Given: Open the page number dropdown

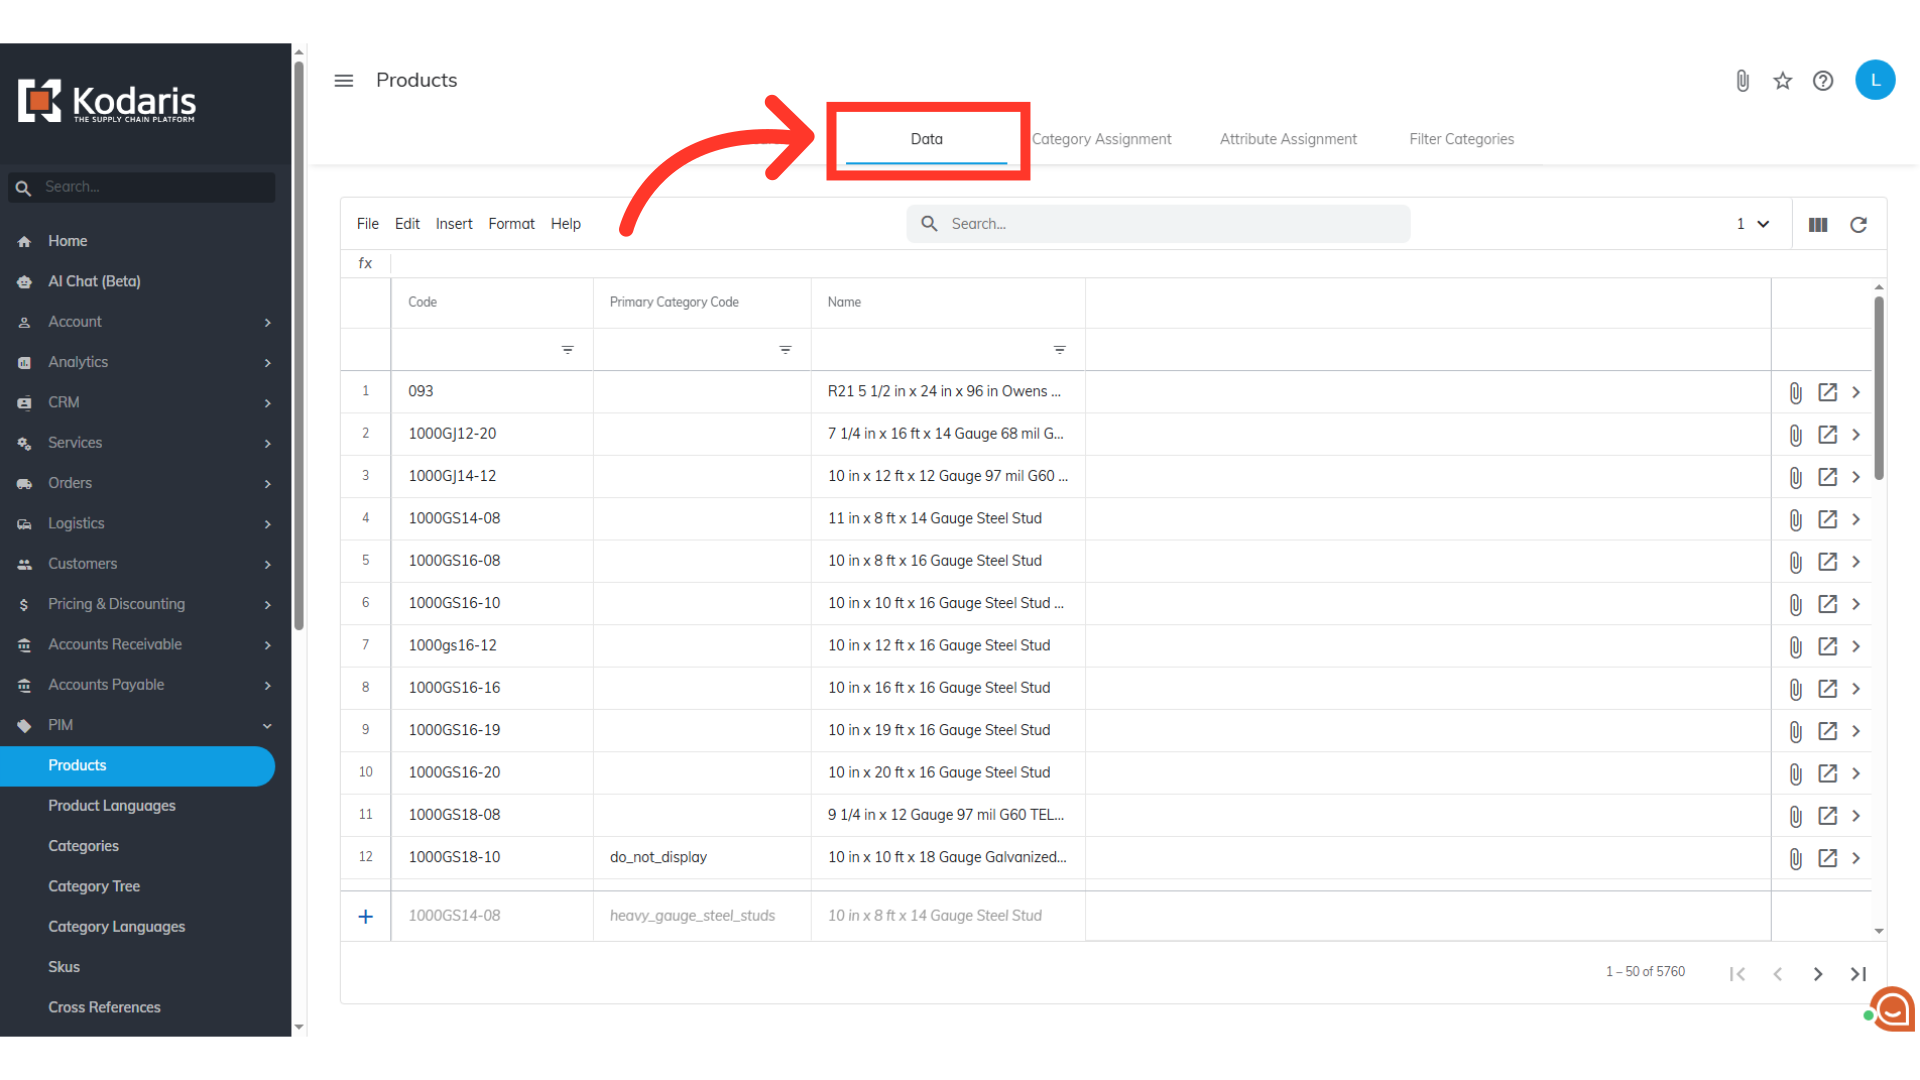Looking at the screenshot, I should pos(1752,224).
